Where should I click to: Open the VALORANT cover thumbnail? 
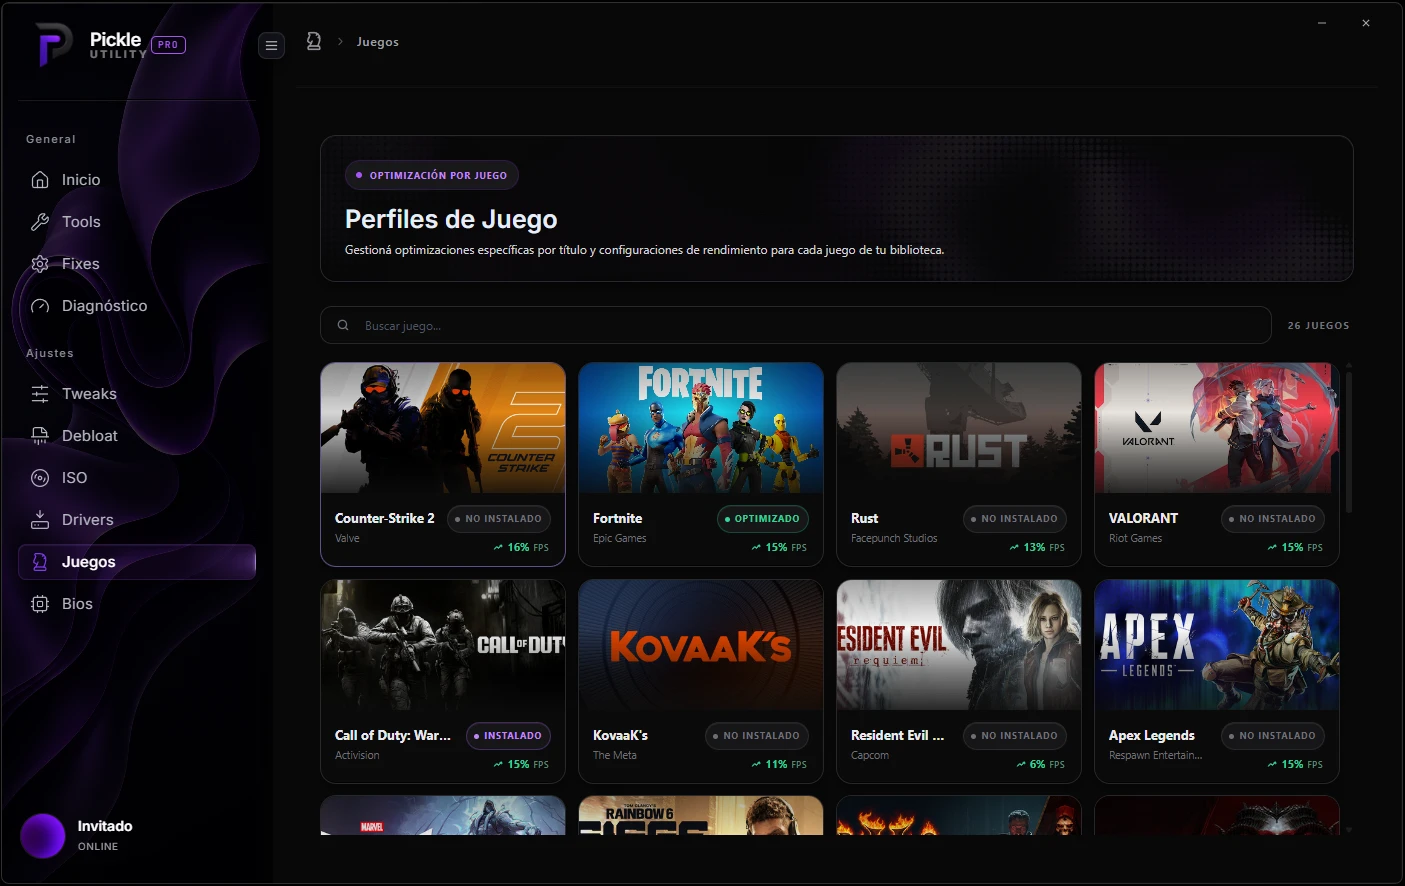point(1217,428)
